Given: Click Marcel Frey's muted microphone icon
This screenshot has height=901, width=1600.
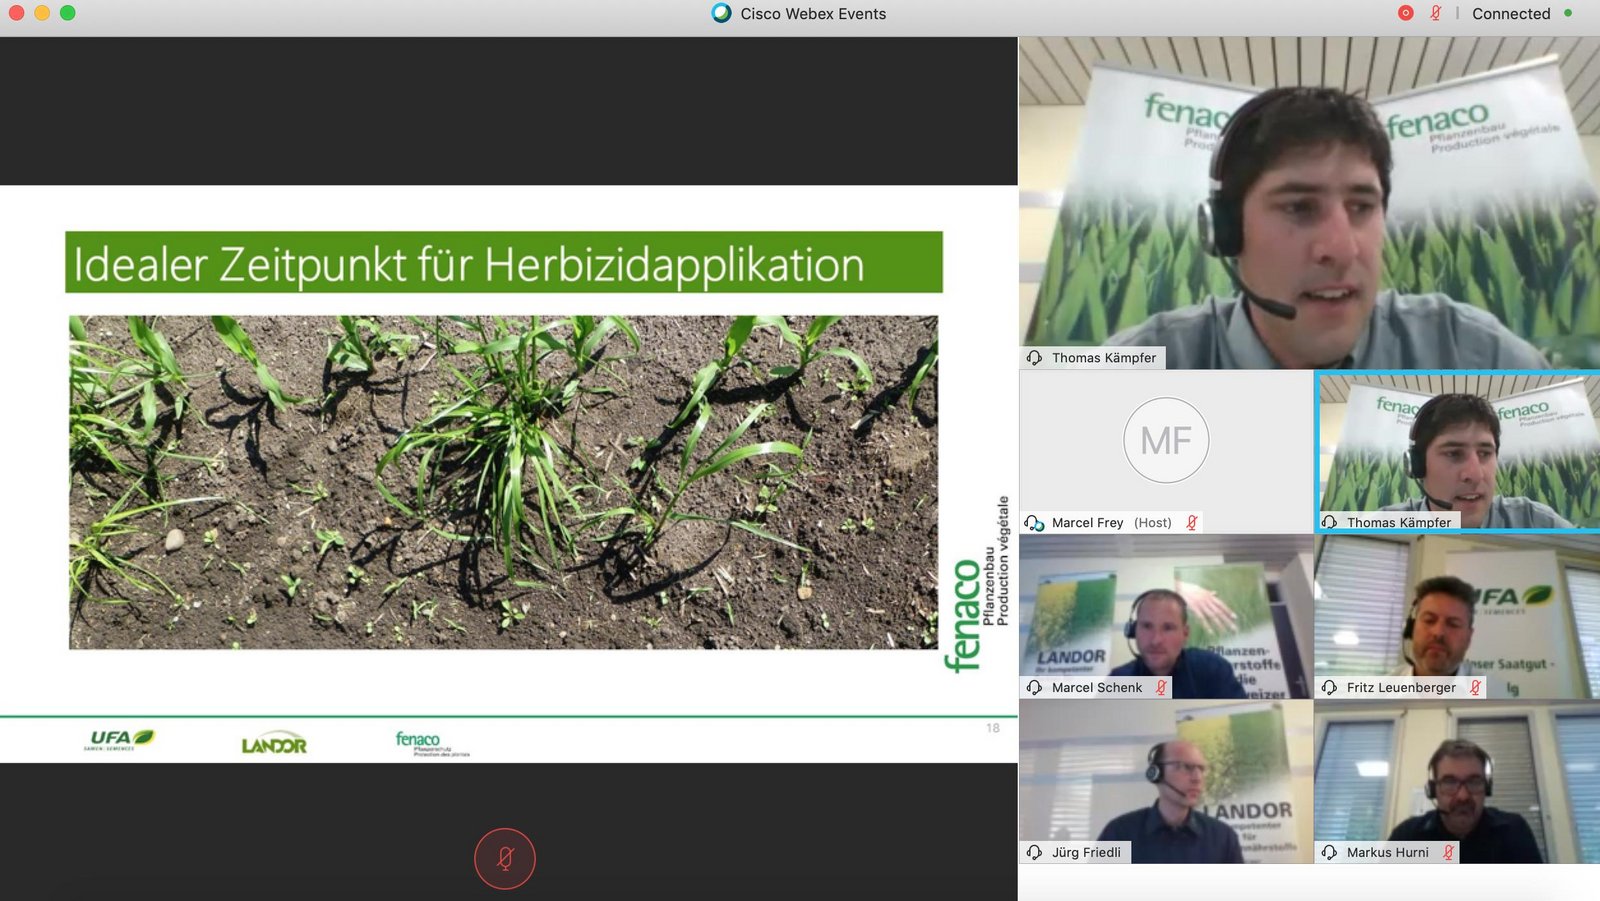Looking at the screenshot, I should [1191, 523].
